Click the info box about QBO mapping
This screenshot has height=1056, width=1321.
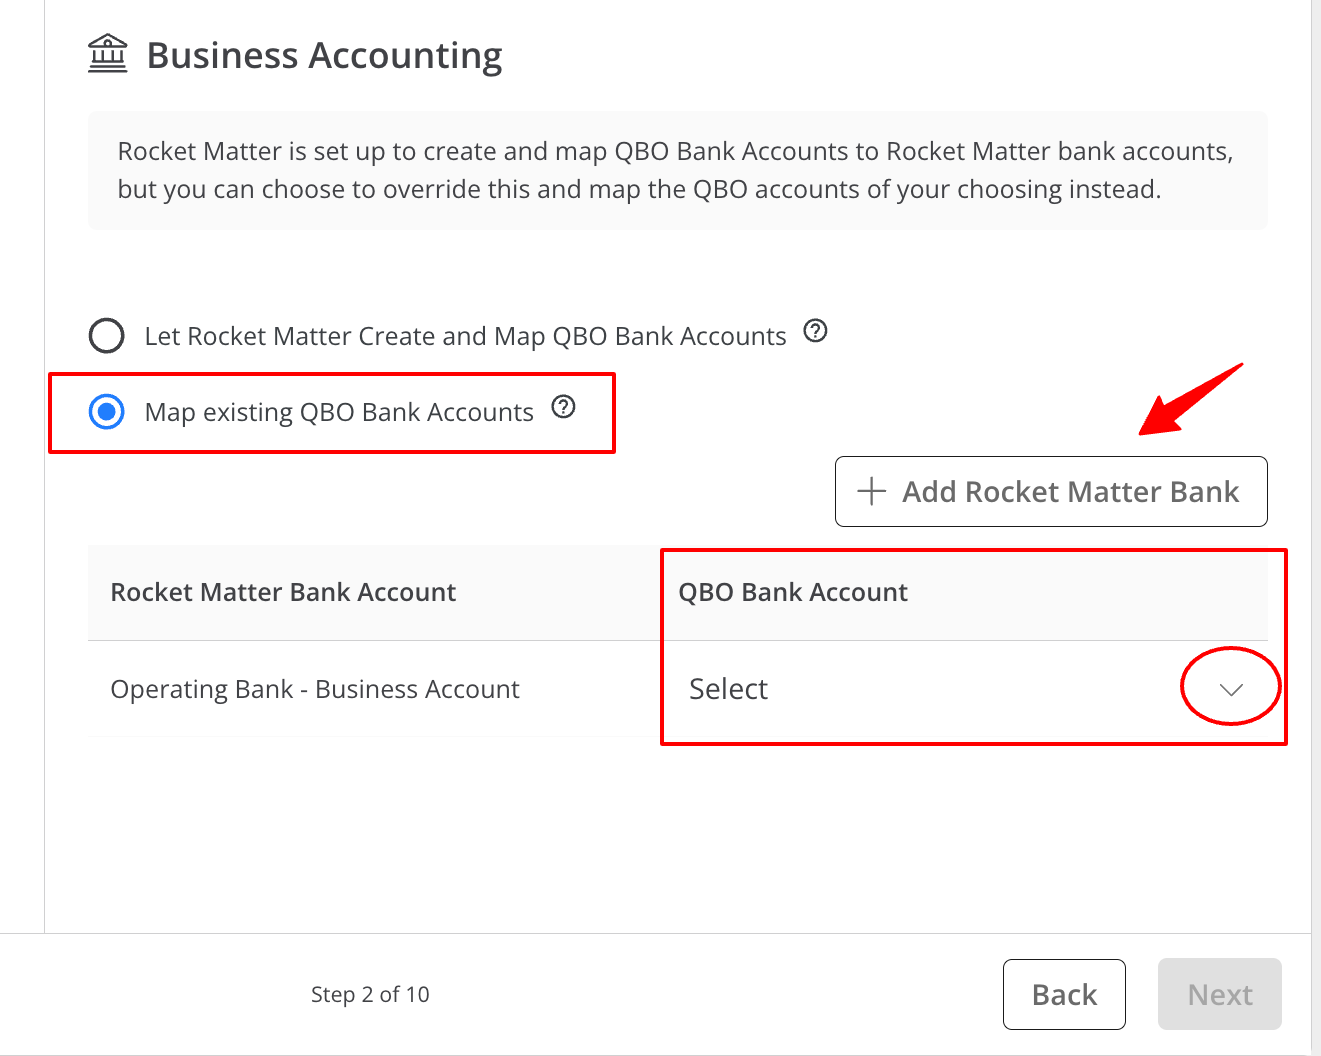coord(677,170)
